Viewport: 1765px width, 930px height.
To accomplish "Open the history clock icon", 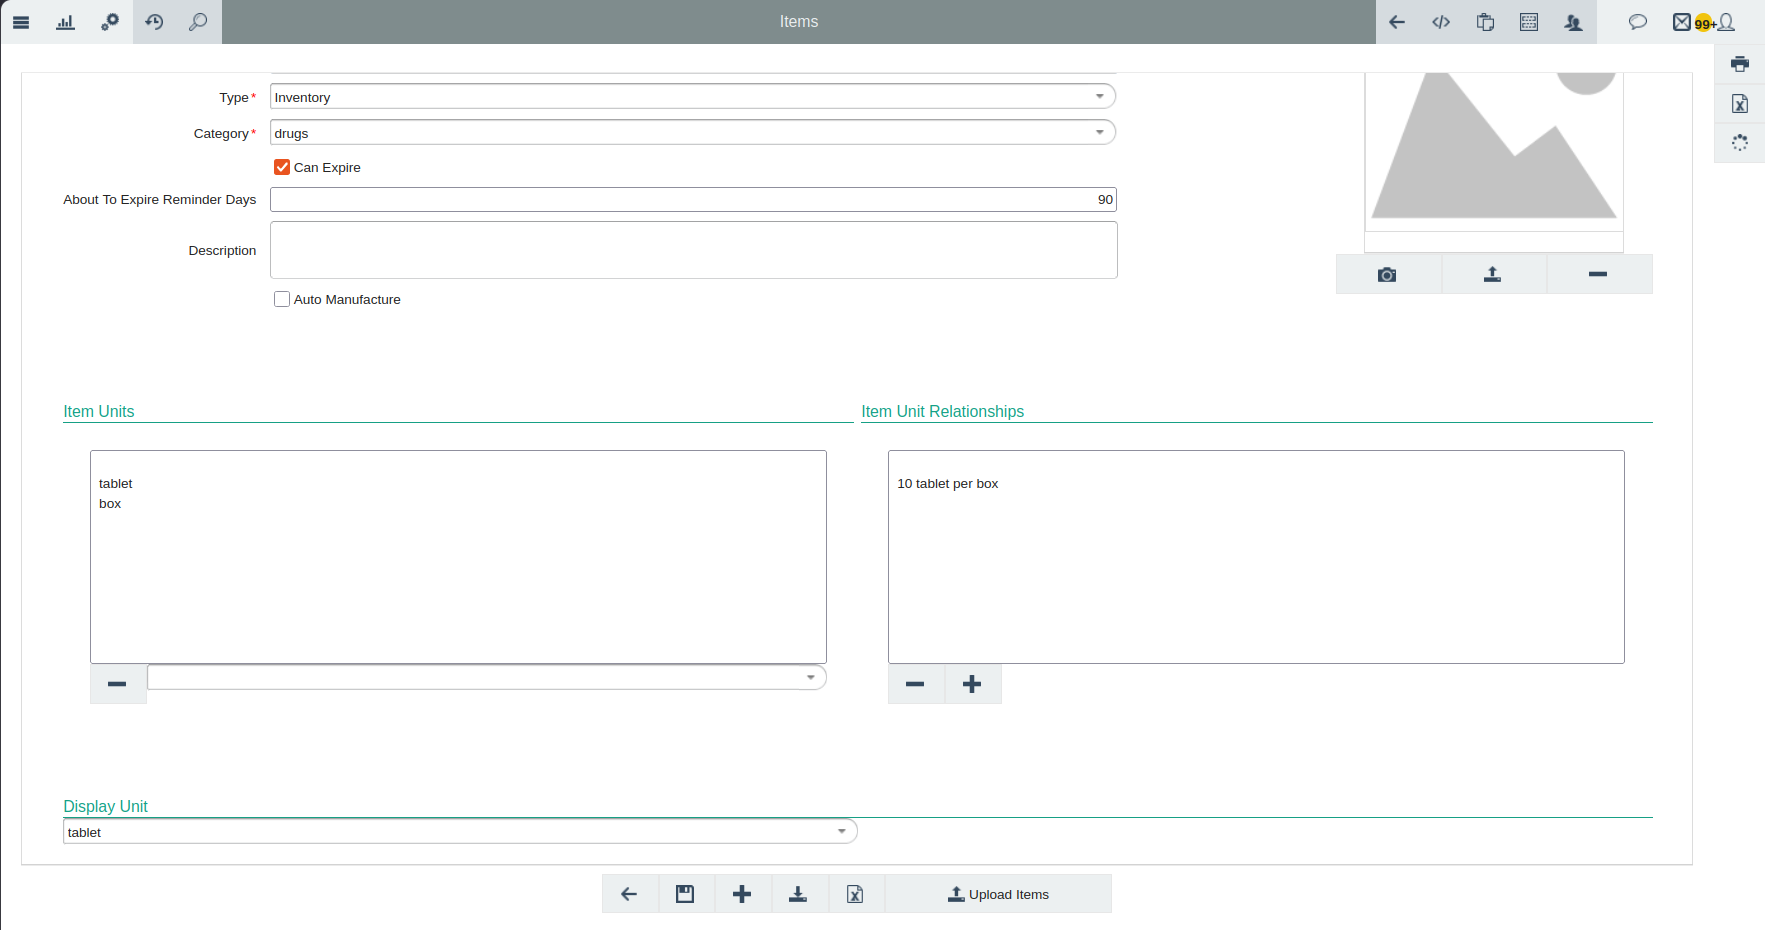I will coord(154,22).
